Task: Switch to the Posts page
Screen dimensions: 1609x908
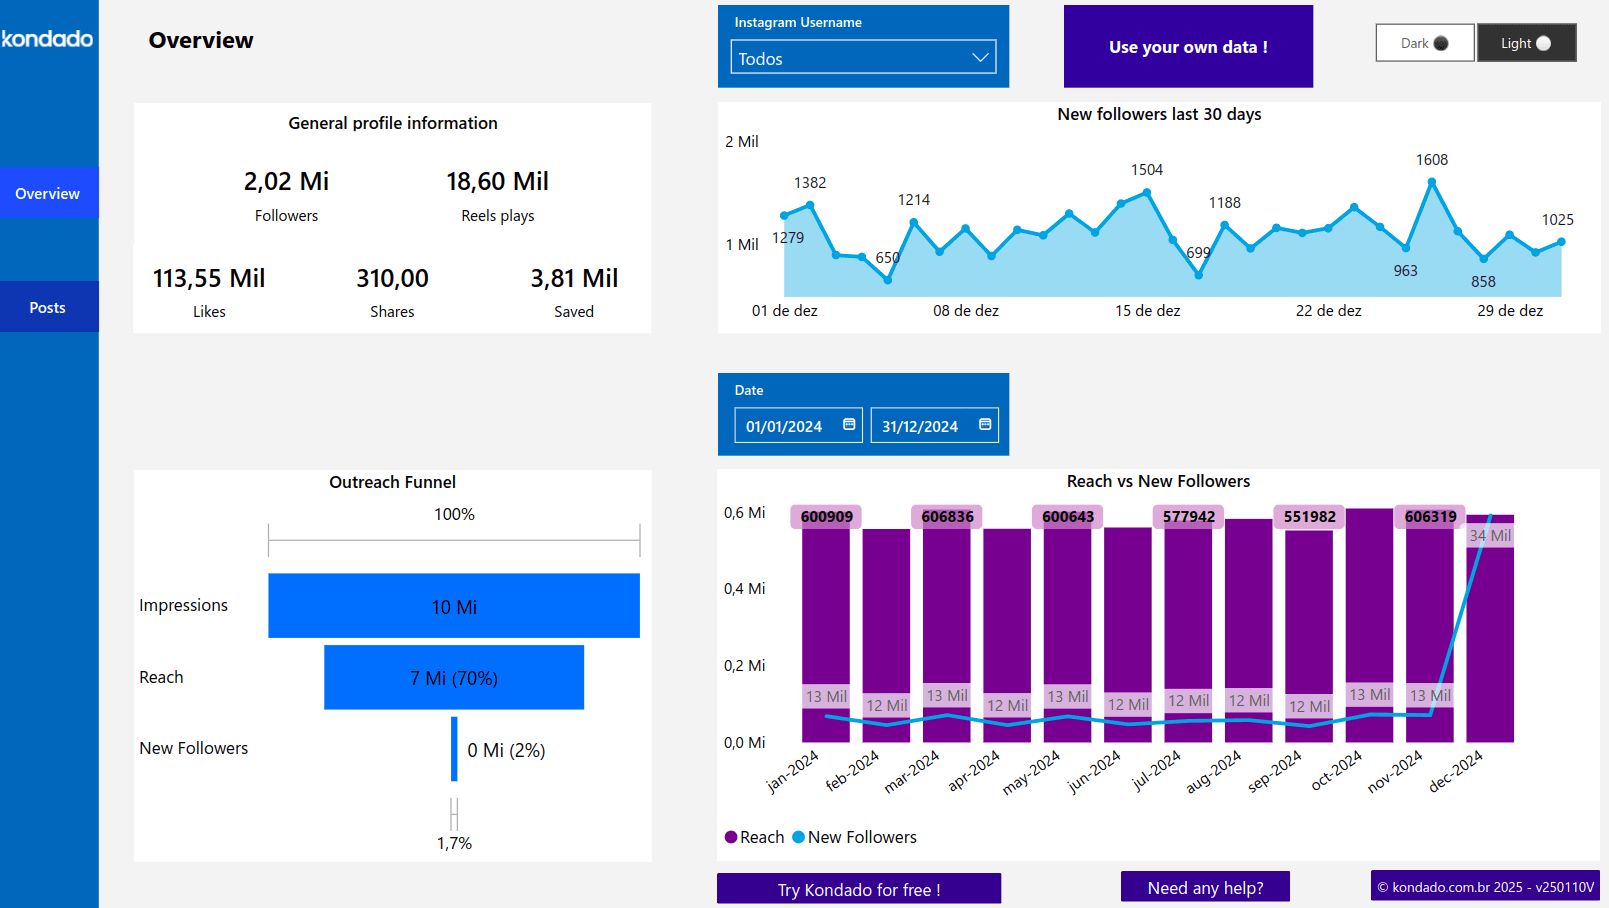Action: click(48, 307)
